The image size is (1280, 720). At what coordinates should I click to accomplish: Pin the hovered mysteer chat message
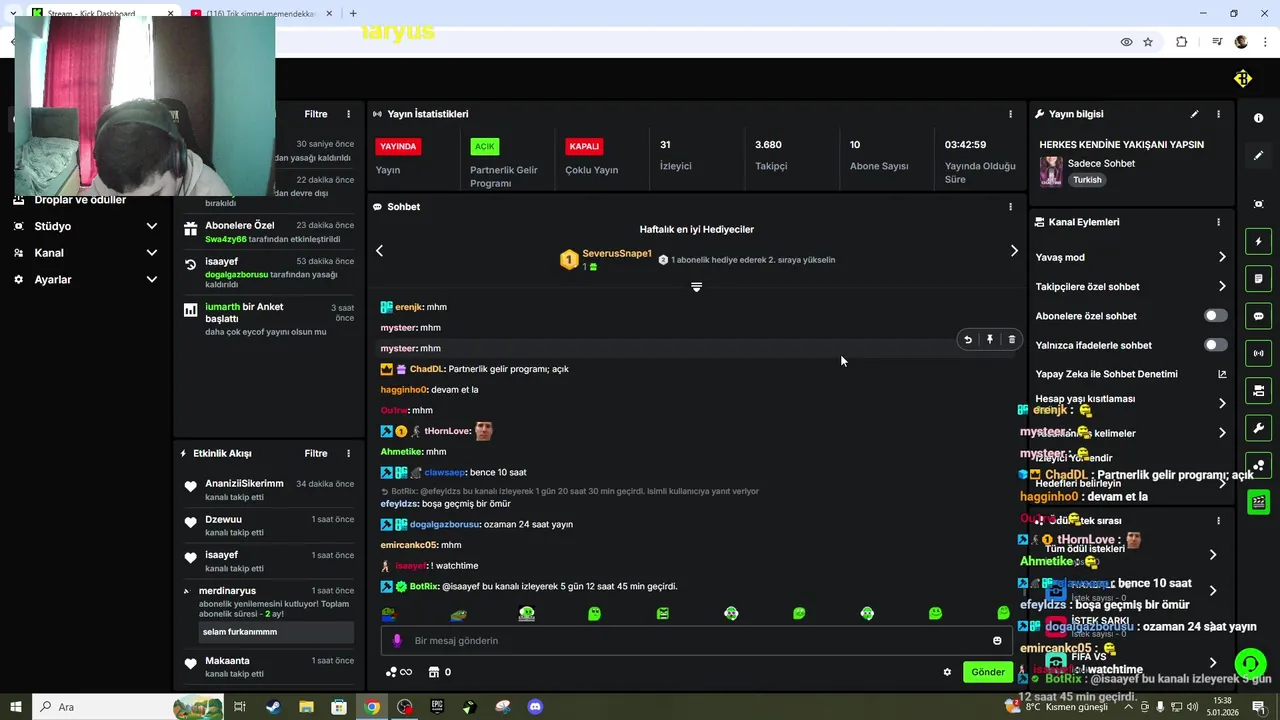tap(990, 340)
